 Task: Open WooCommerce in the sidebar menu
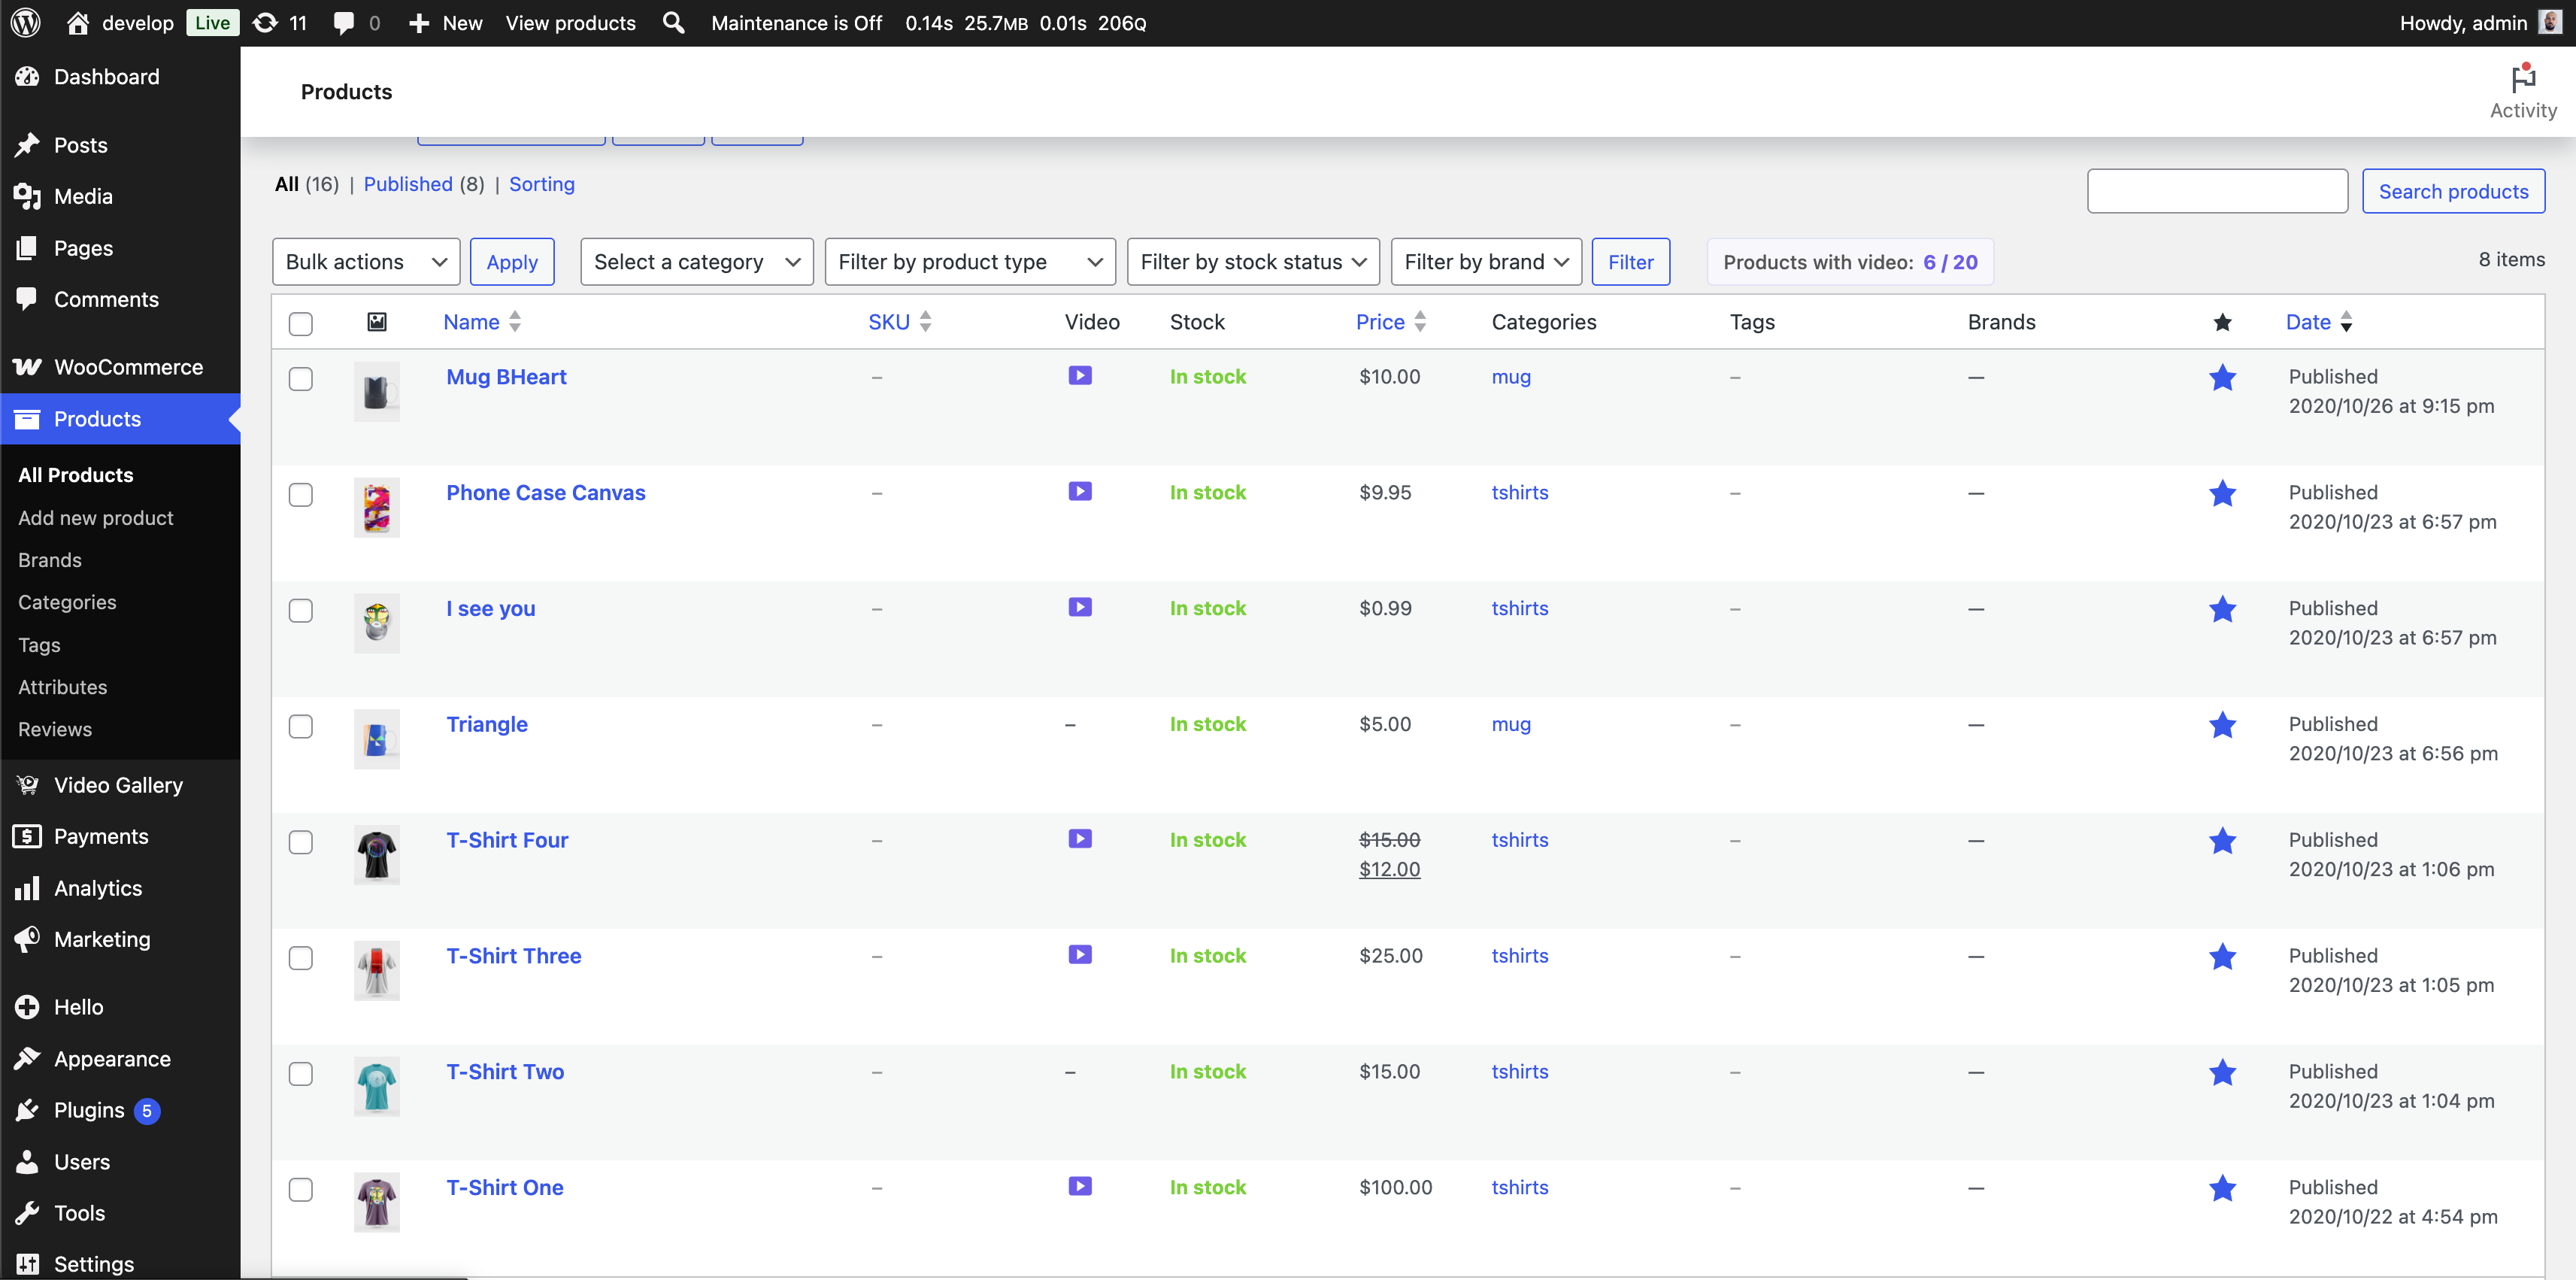128,367
